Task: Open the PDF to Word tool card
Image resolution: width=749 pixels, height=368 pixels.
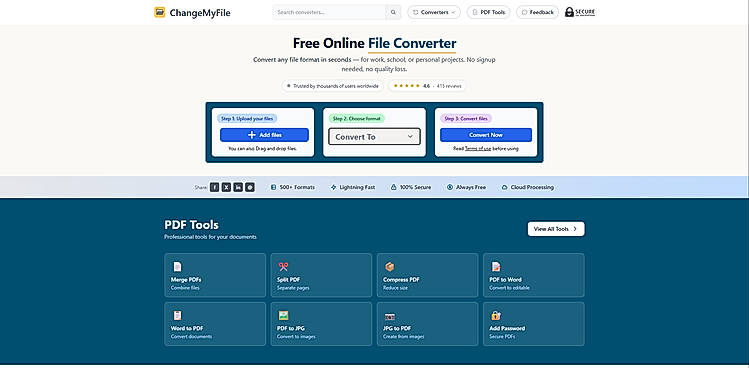Action: tap(534, 275)
